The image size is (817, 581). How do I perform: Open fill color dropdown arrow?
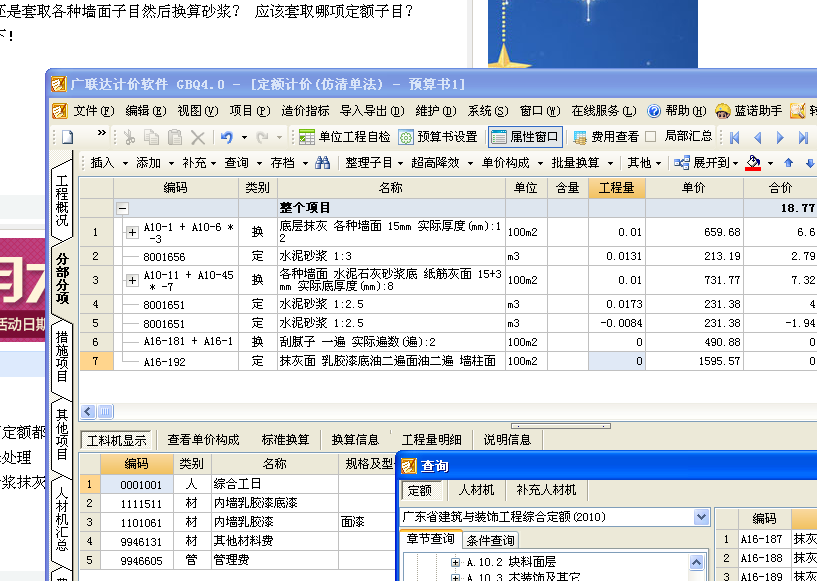(770, 164)
